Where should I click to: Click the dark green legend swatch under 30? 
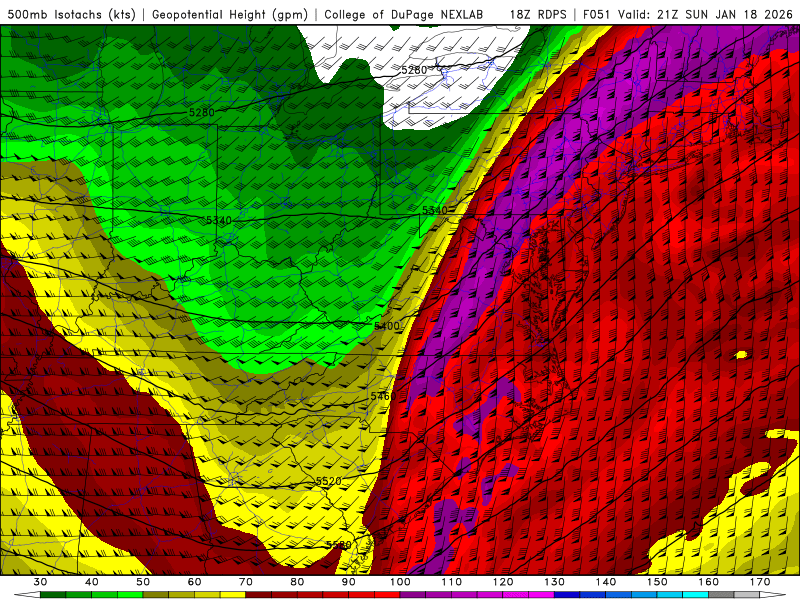coord(53,595)
